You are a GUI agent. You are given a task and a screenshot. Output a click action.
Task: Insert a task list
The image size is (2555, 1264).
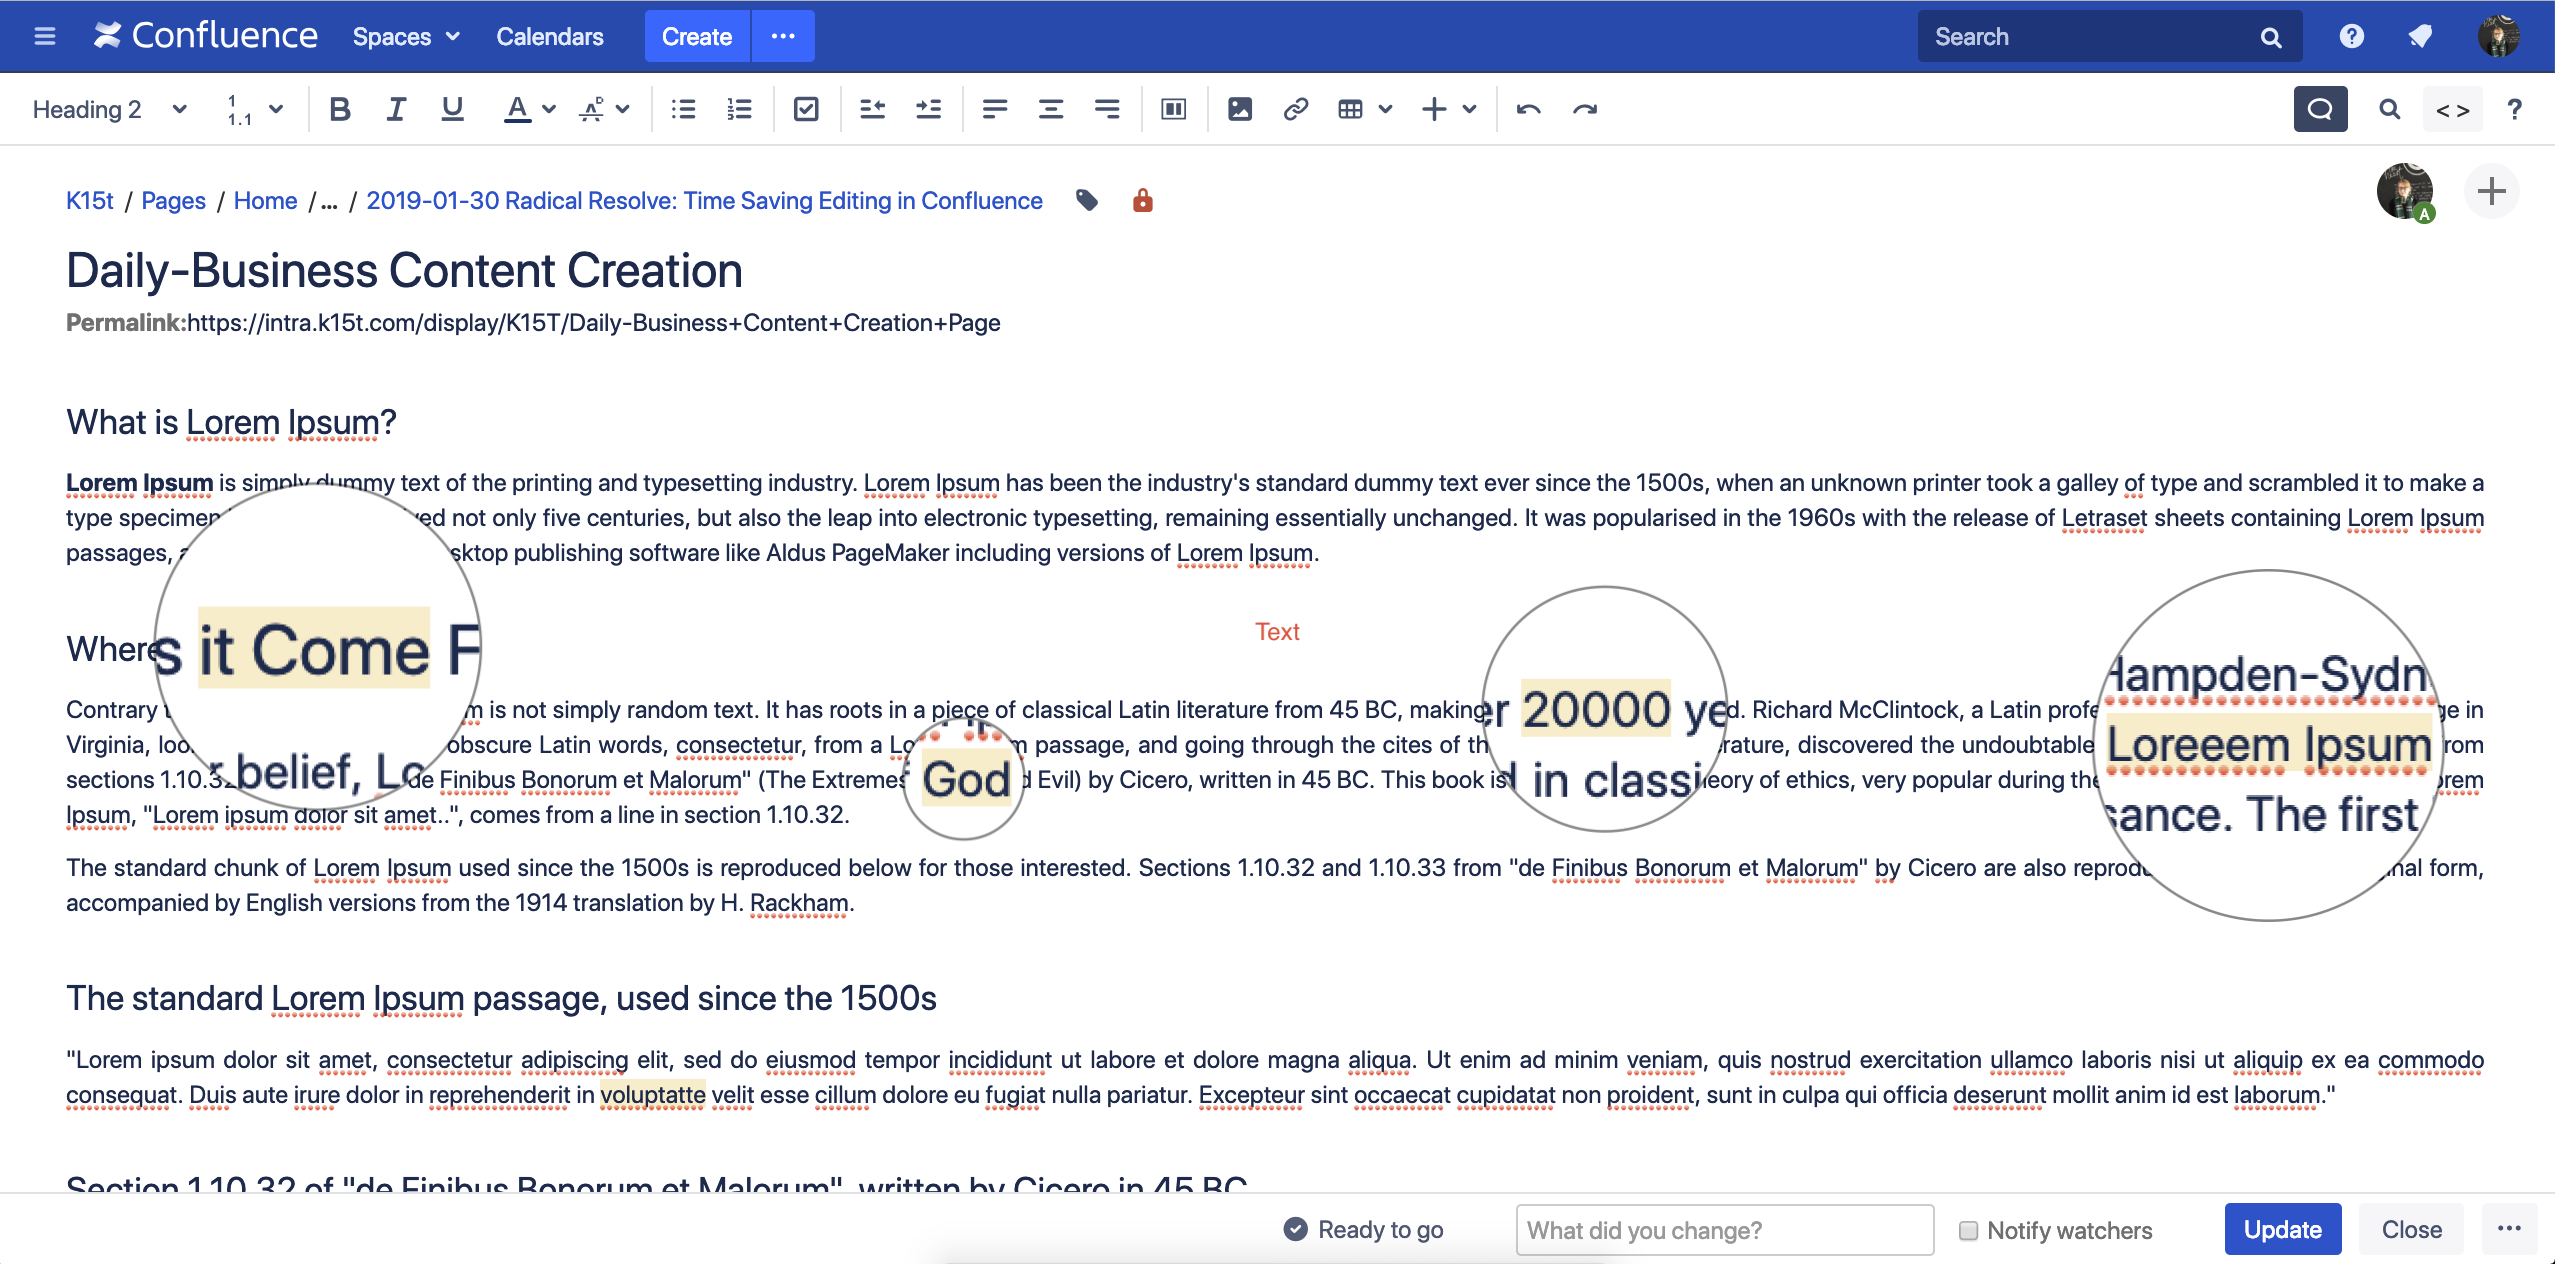pos(806,109)
